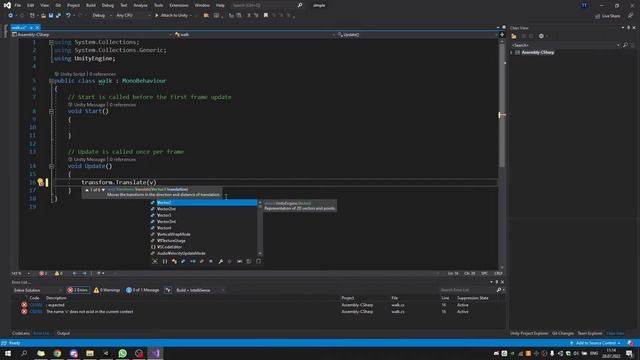Open the Assembly-CSharp project navigation dropdown
The width and height of the screenshot is (640, 360).
[92, 35]
